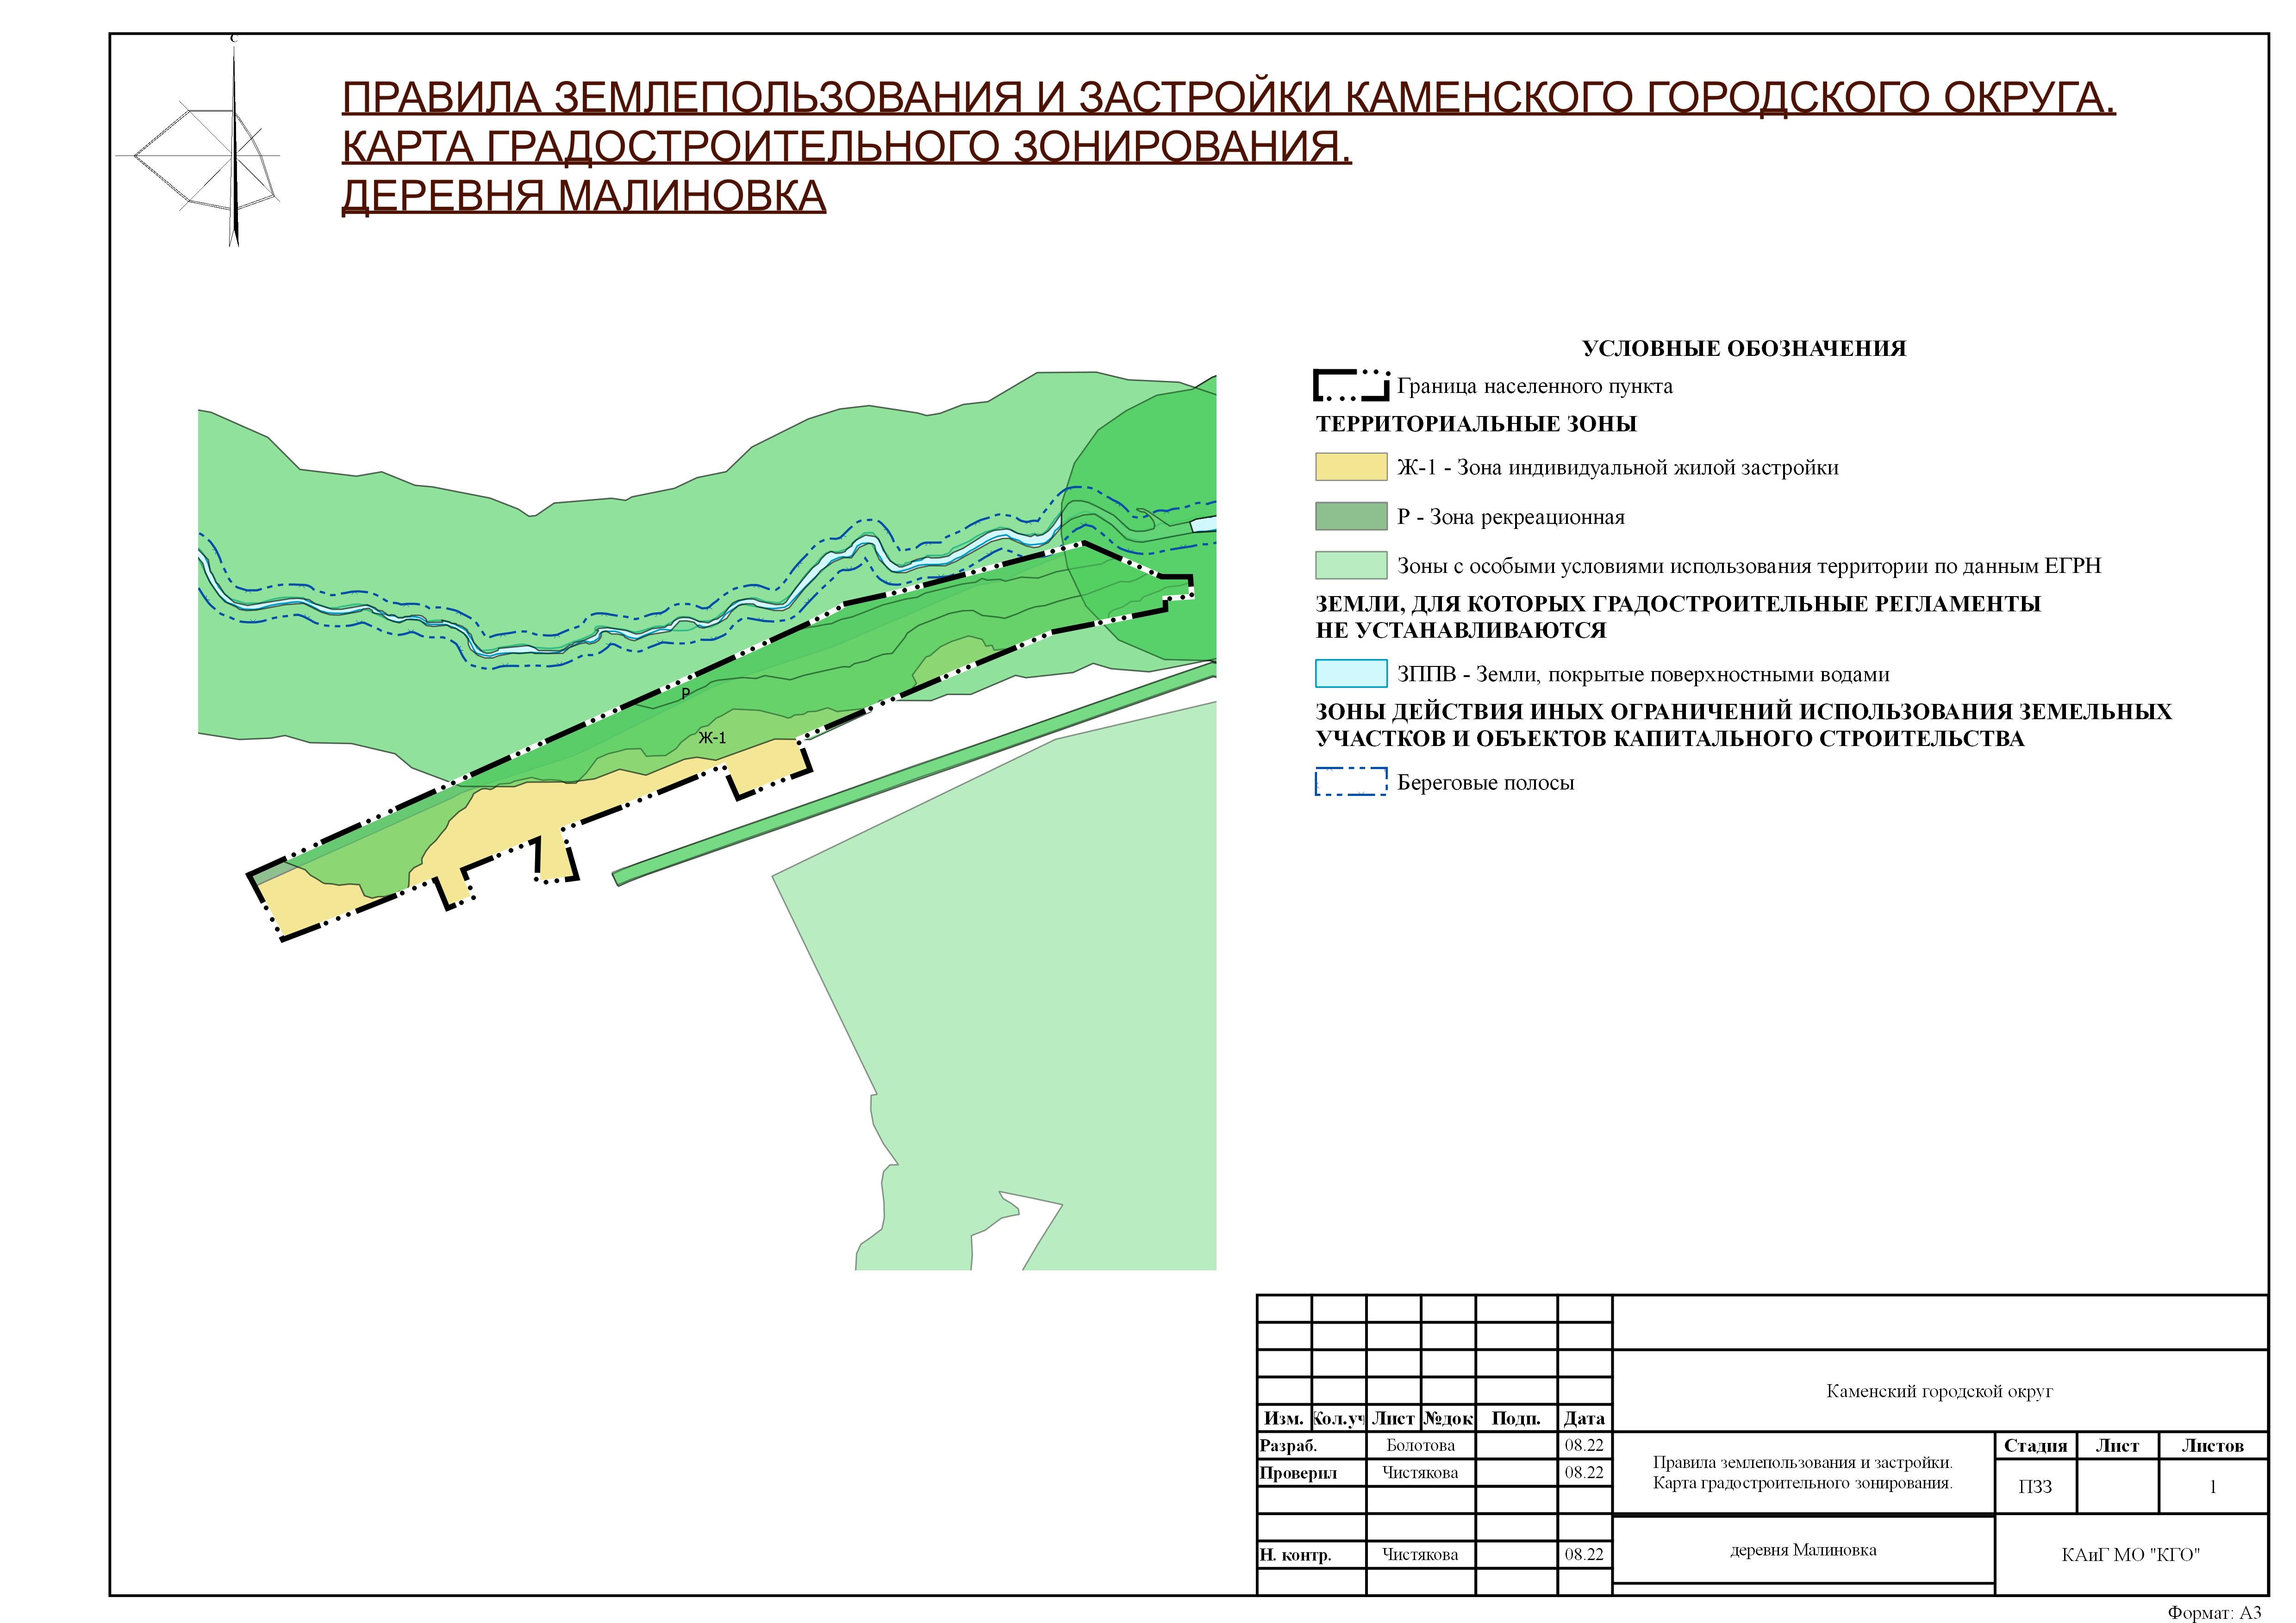Click the 'Чистякова' name in the Проверил row

[1420, 1472]
